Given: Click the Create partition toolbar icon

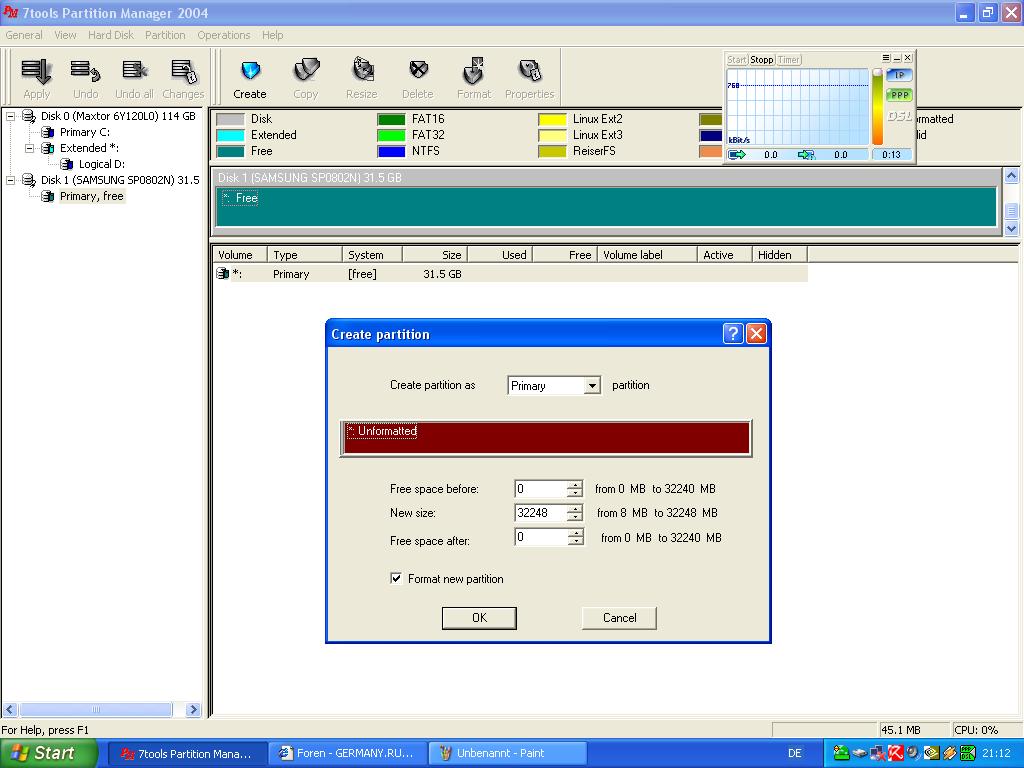Looking at the screenshot, I should point(250,71).
